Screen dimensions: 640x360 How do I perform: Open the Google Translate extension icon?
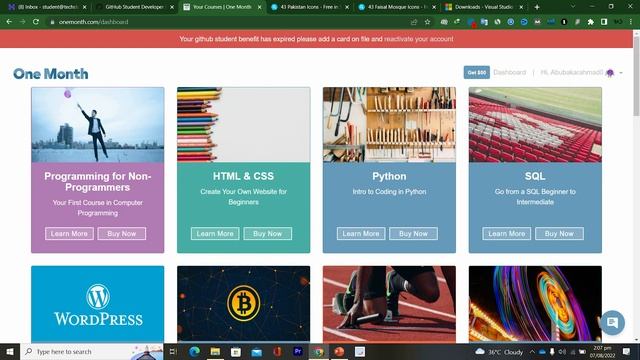[x=484, y=22]
